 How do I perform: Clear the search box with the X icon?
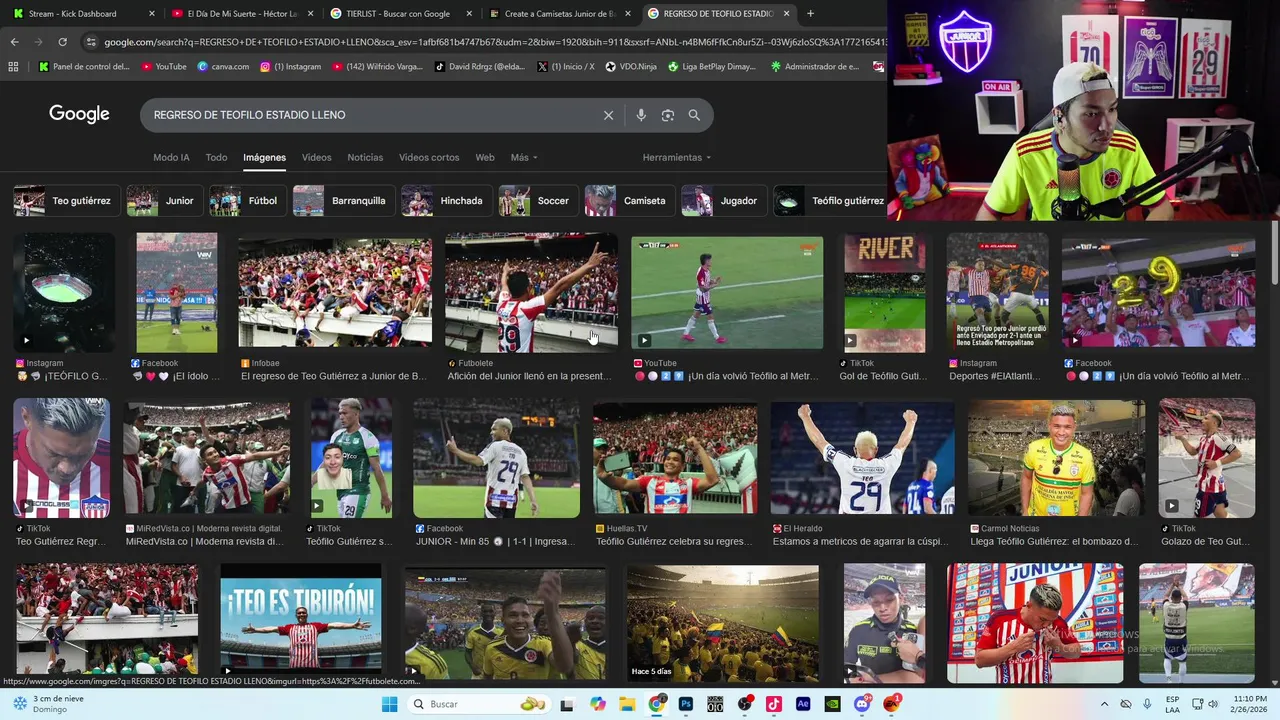tap(608, 115)
